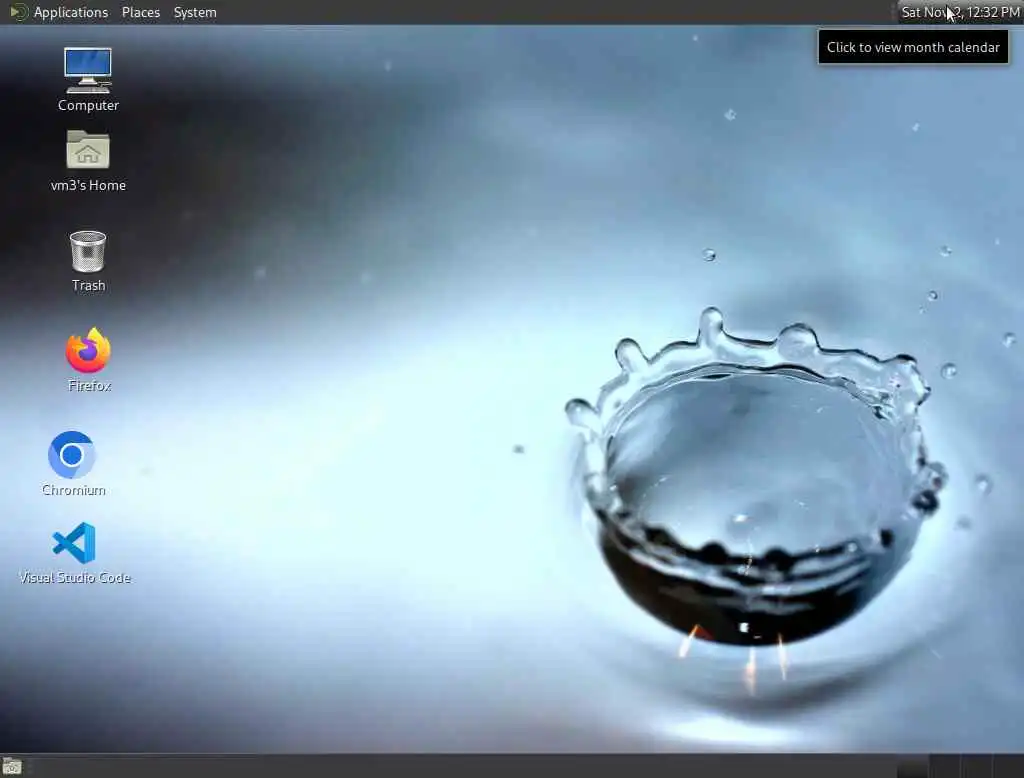Open the Places menu
1024x778 pixels.
(x=140, y=12)
